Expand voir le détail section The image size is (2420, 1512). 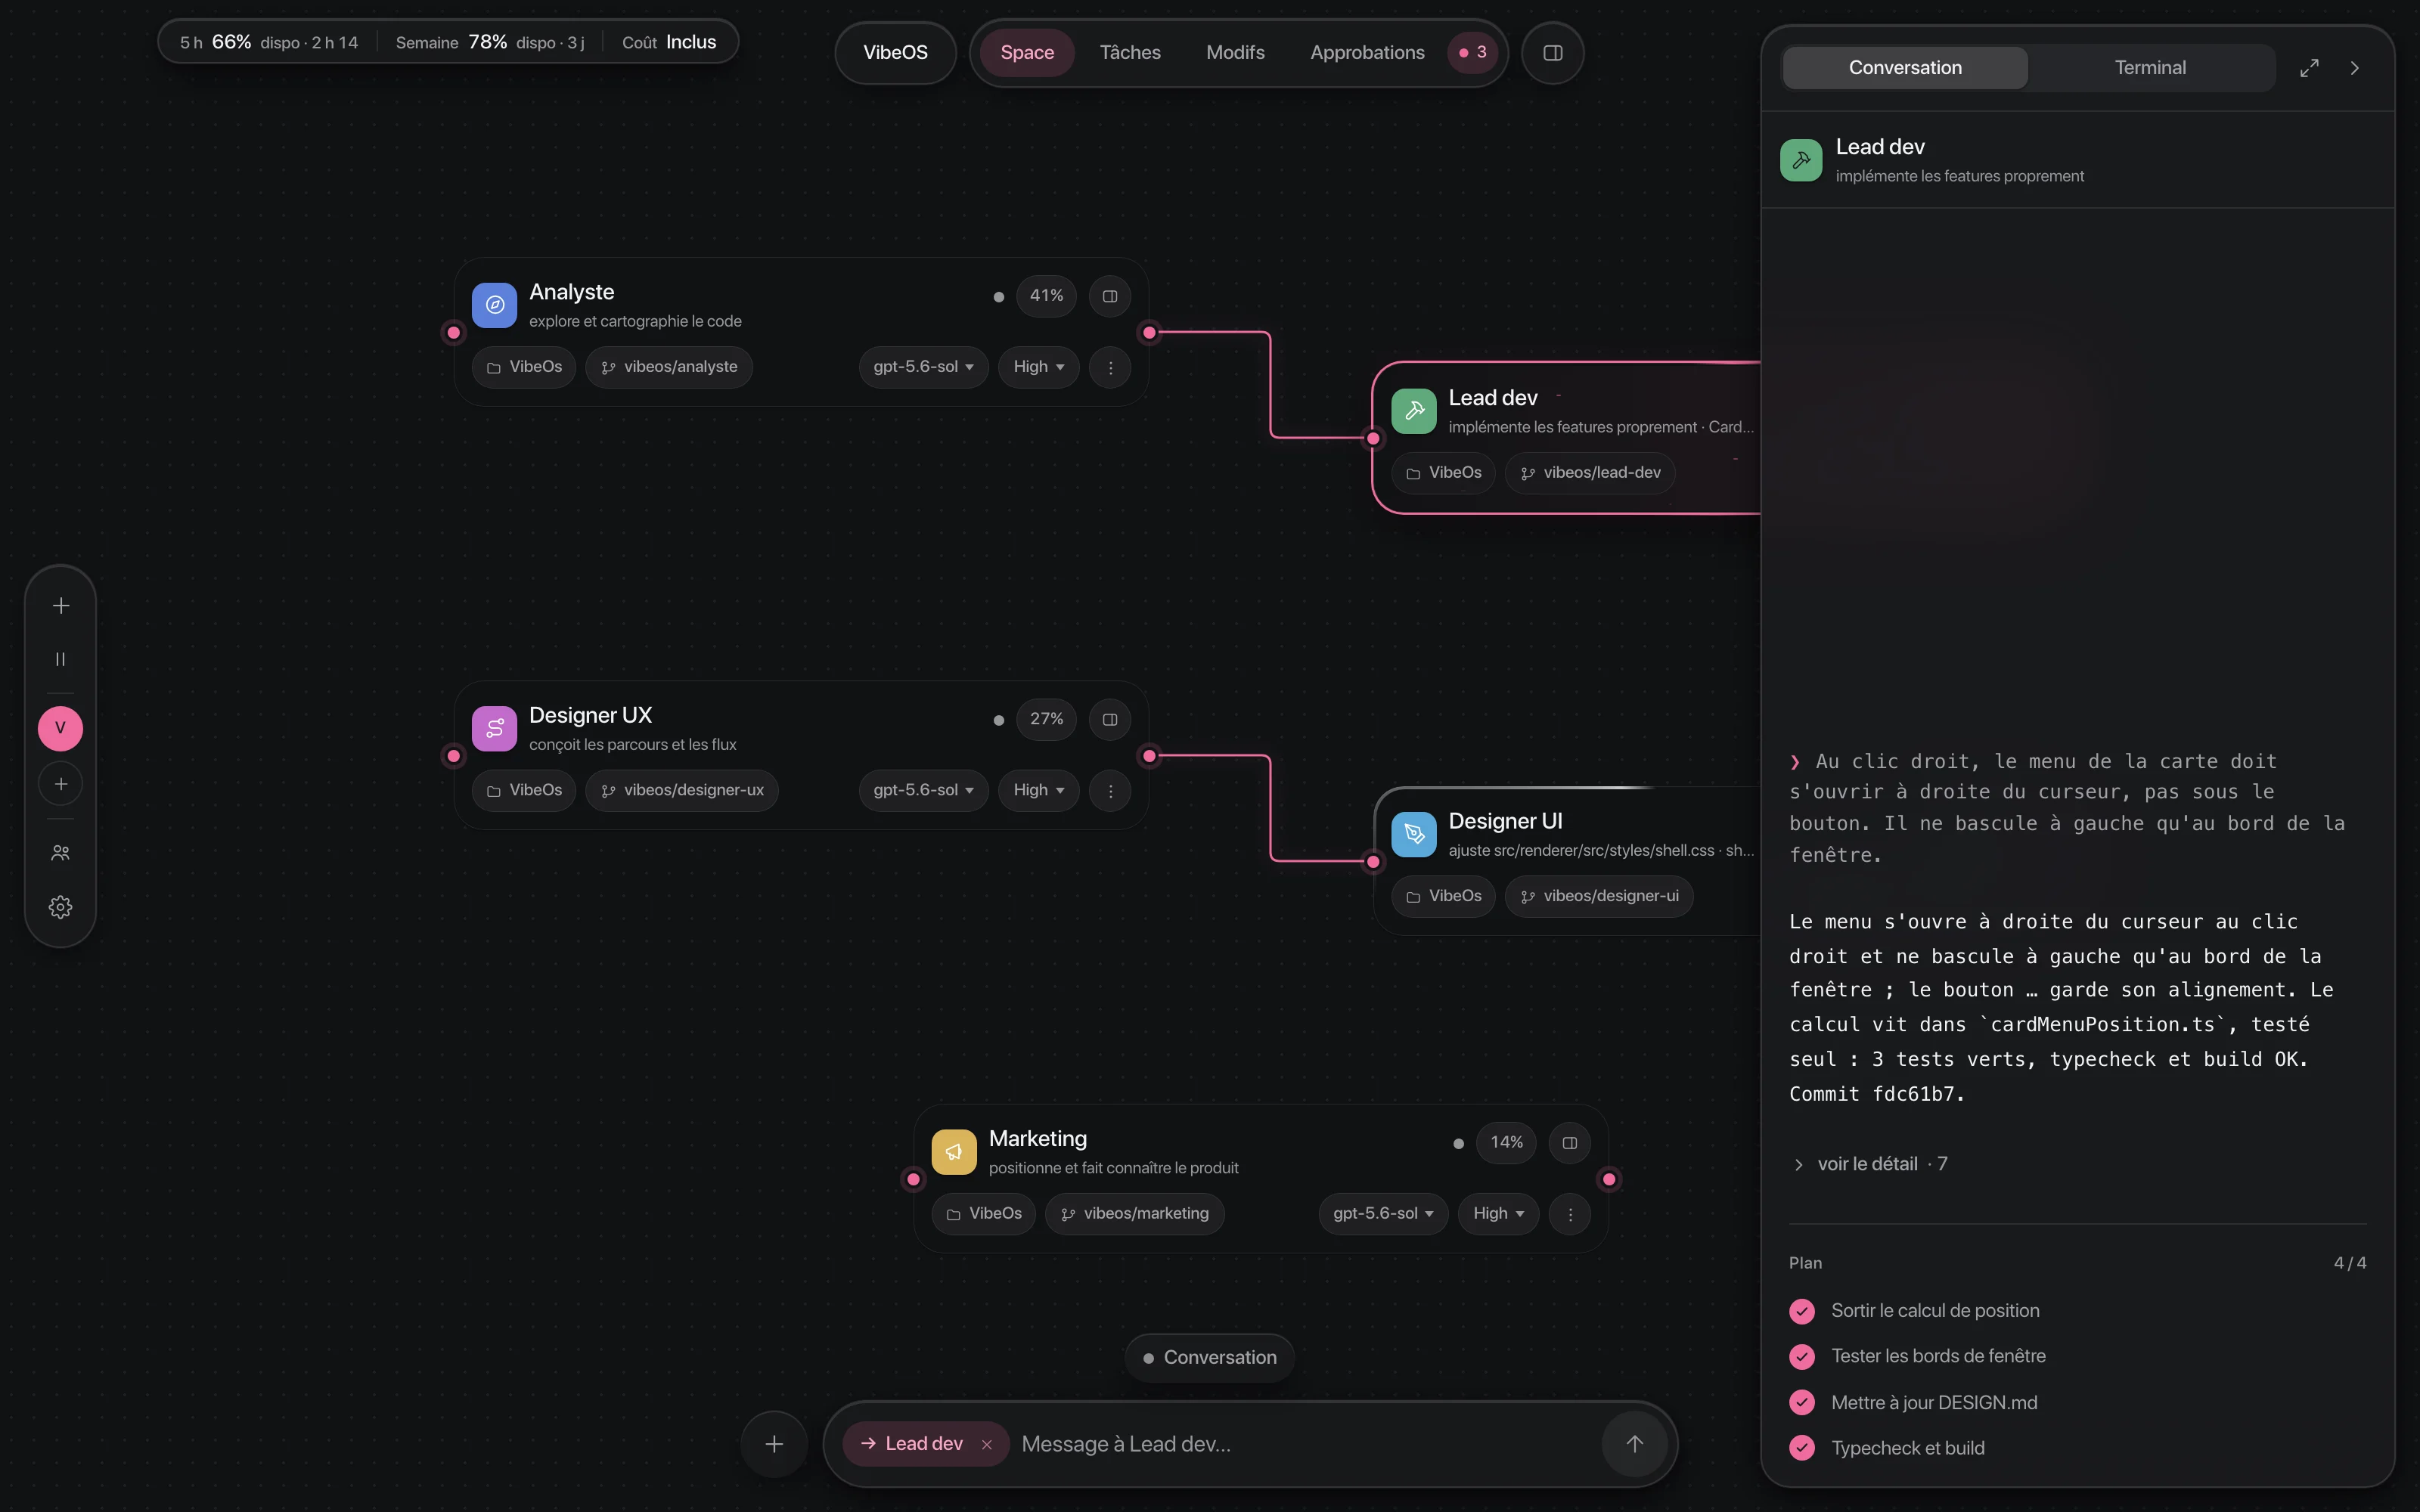pos(1870,1164)
